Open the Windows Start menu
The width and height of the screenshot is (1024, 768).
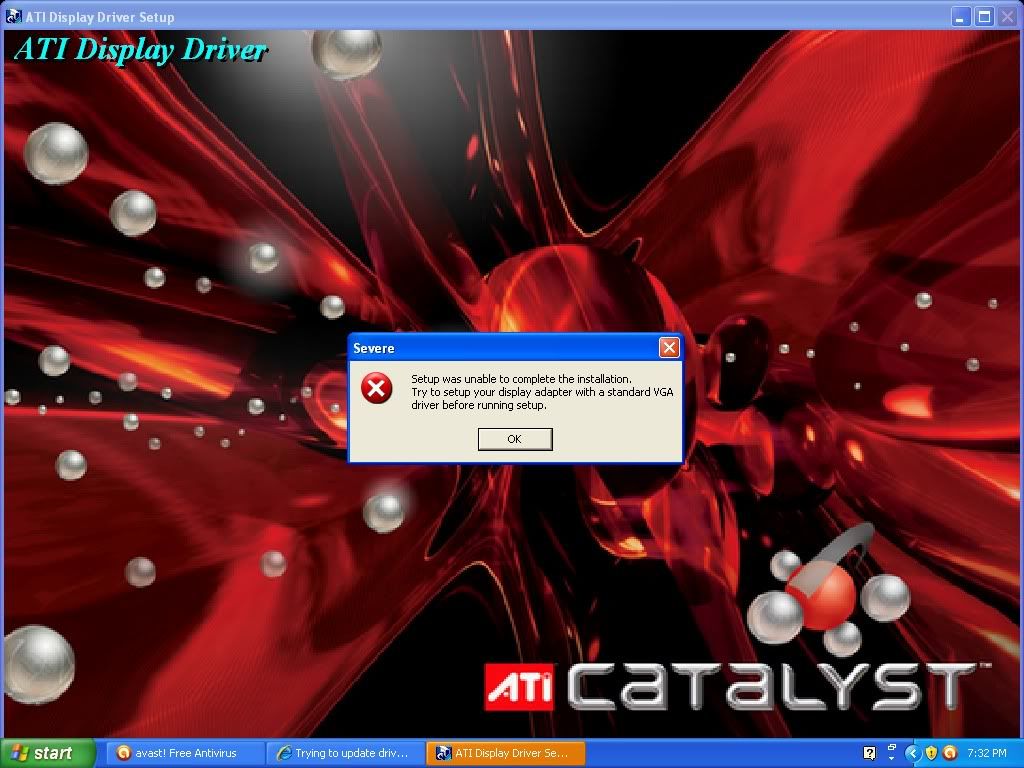point(47,753)
